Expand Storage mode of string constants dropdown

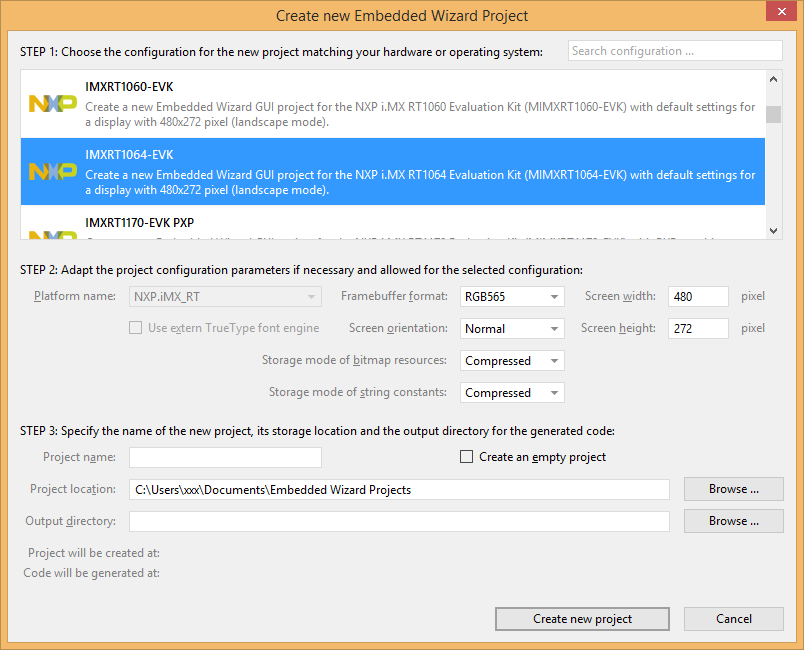point(512,392)
